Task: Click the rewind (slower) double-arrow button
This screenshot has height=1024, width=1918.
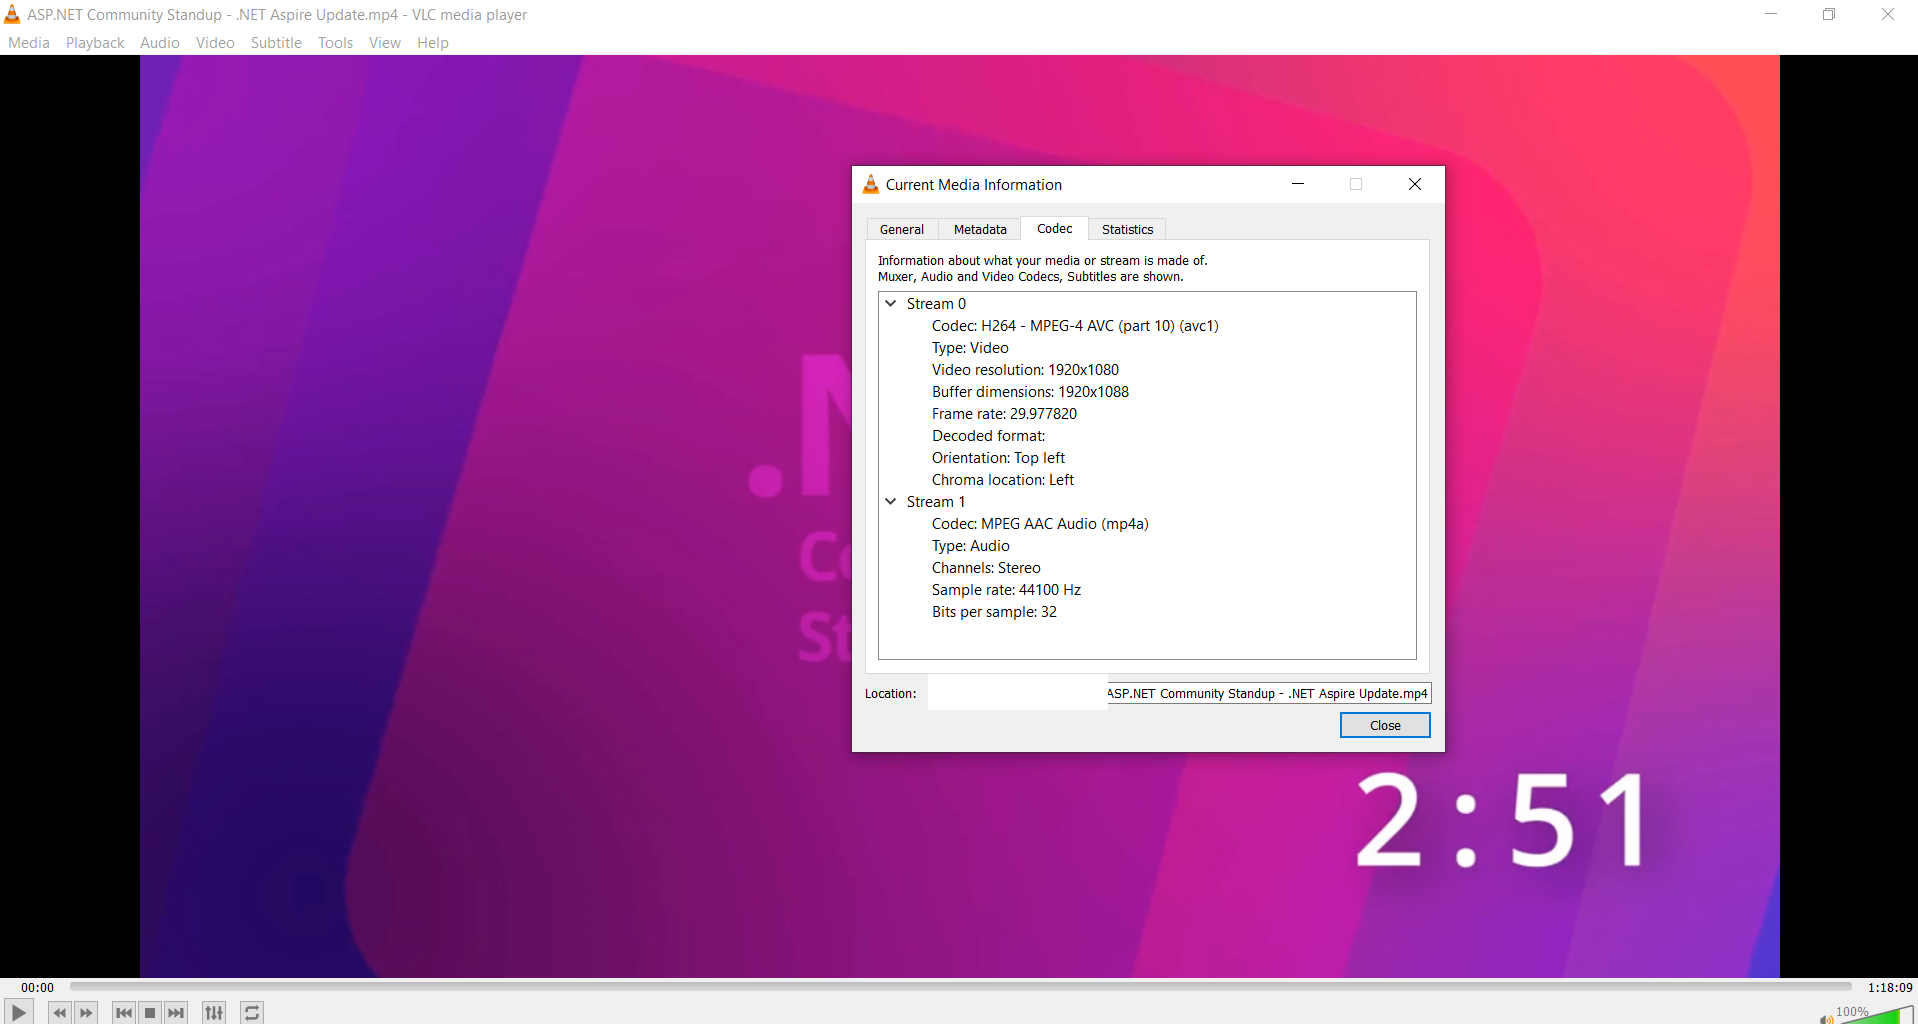Action: pos(60,1013)
